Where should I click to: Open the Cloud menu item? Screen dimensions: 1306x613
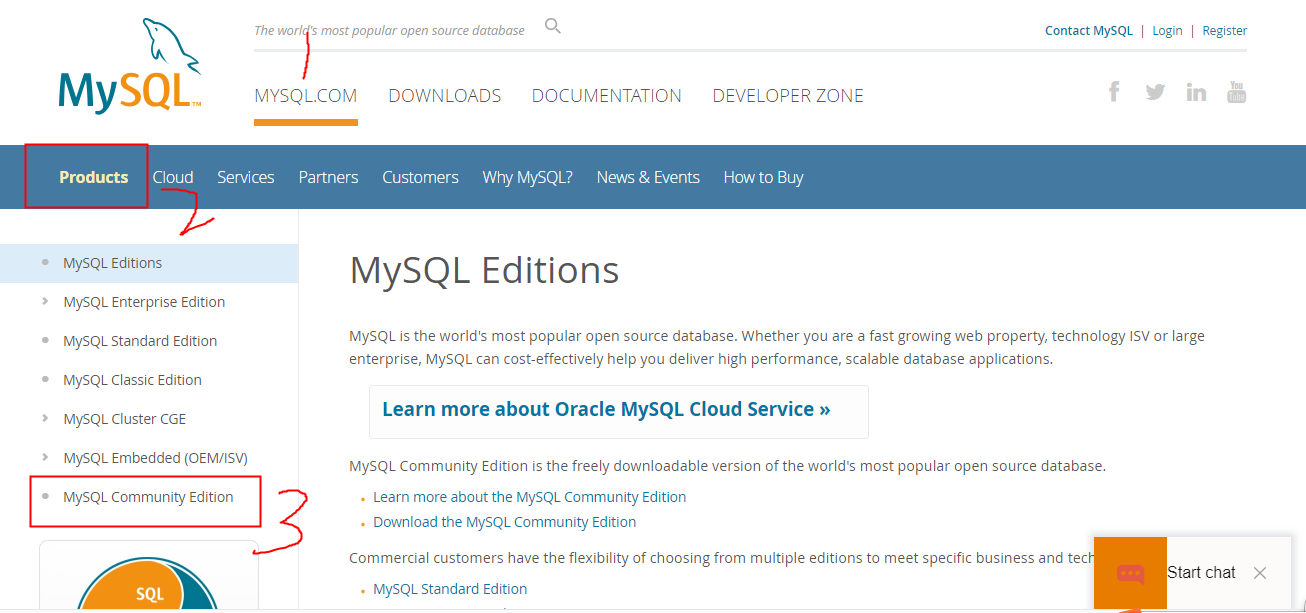coord(173,176)
